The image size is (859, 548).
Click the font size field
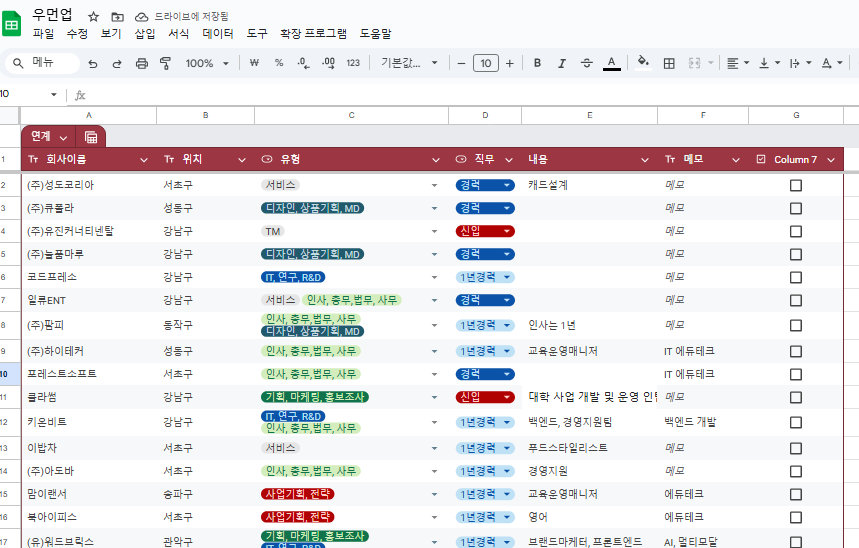pos(486,64)
